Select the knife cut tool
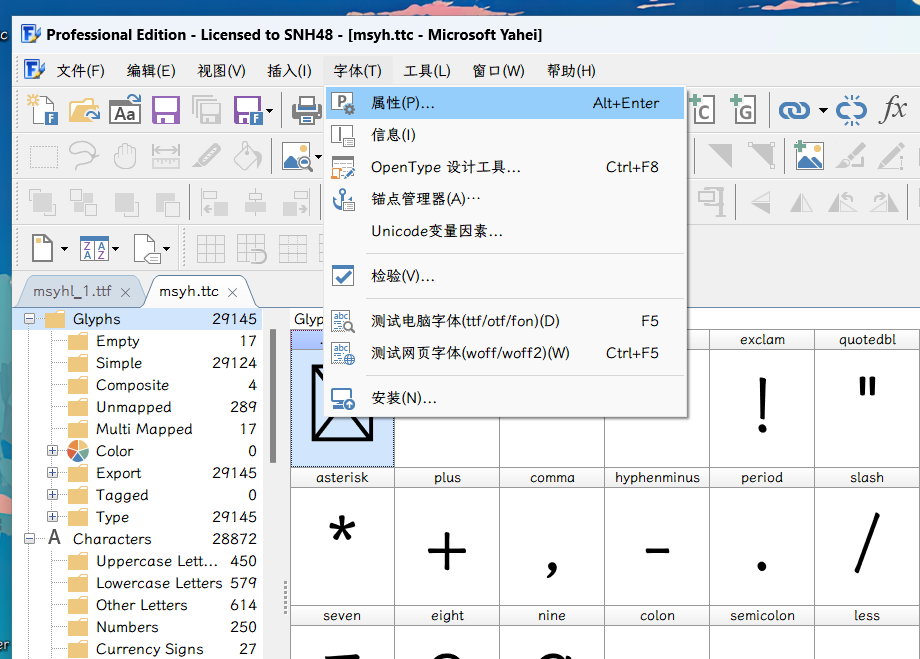 tap(207, 156)
